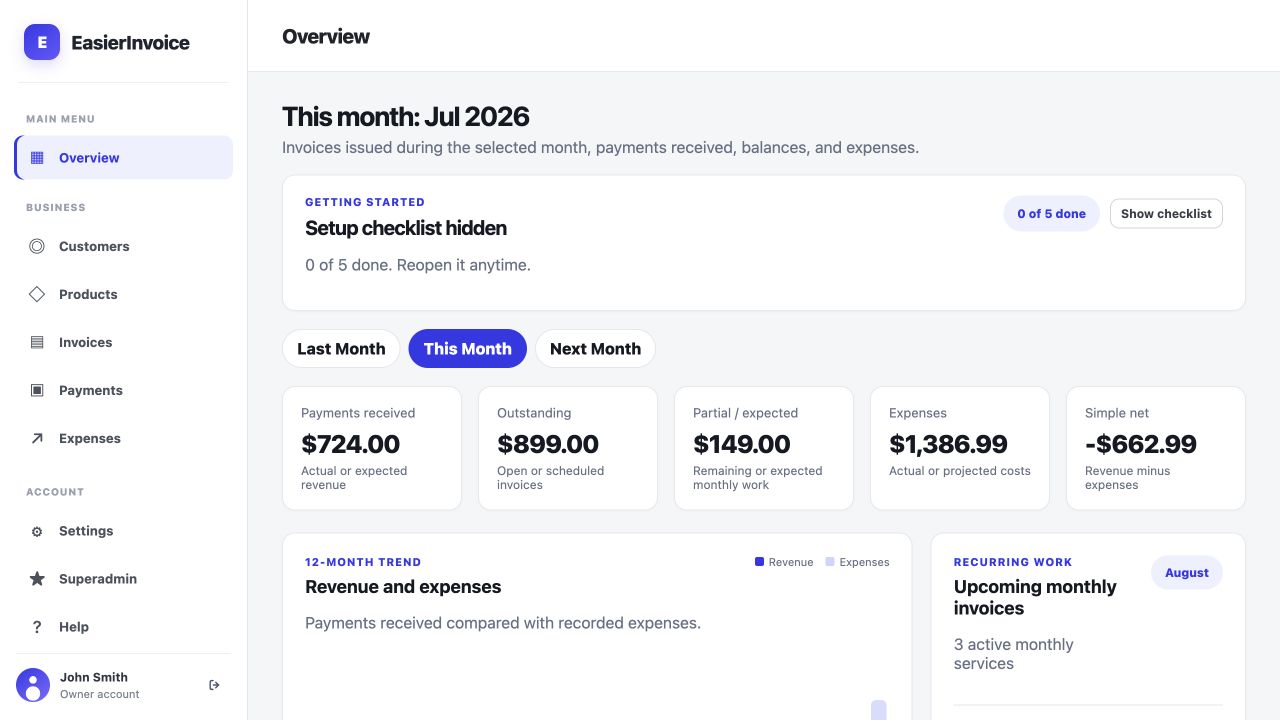The height and width of the screenshot is (720, 1280).
Task: Click the August badge in Recurring Work
Action: point(1187,573)
